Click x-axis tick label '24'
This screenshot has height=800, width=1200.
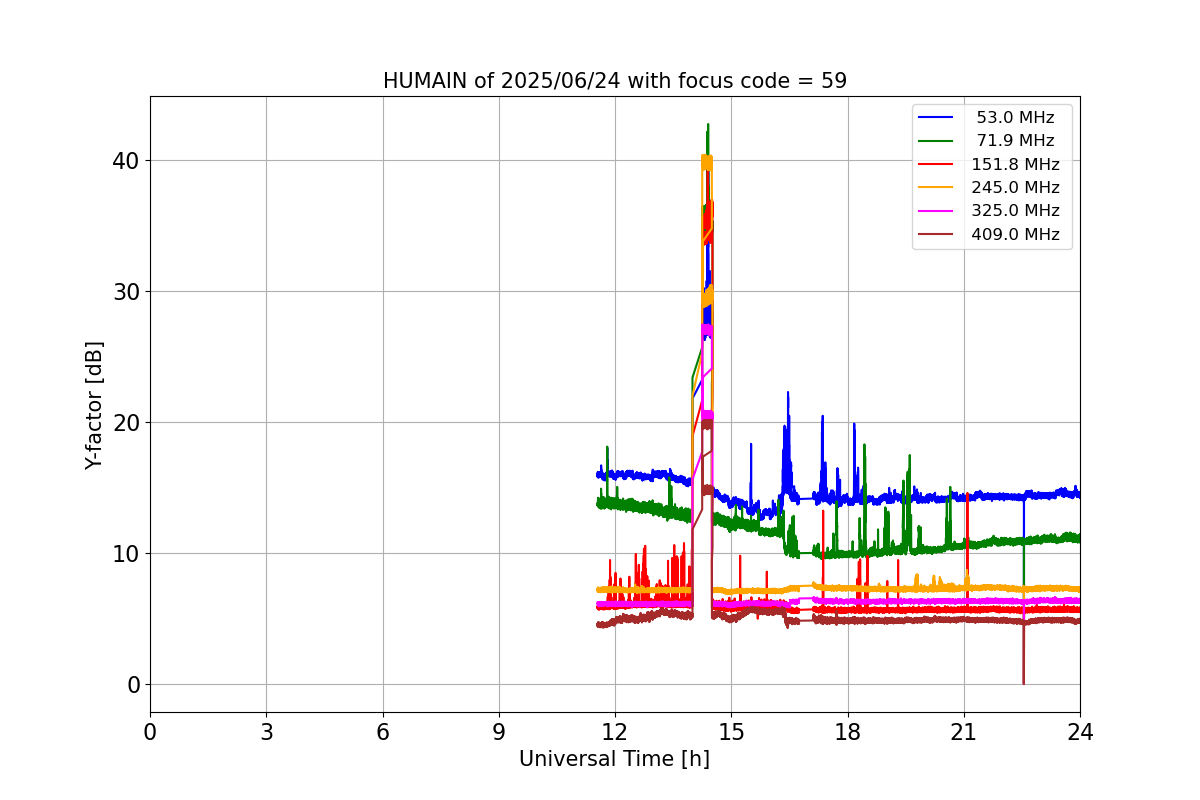click(1080, 732)
